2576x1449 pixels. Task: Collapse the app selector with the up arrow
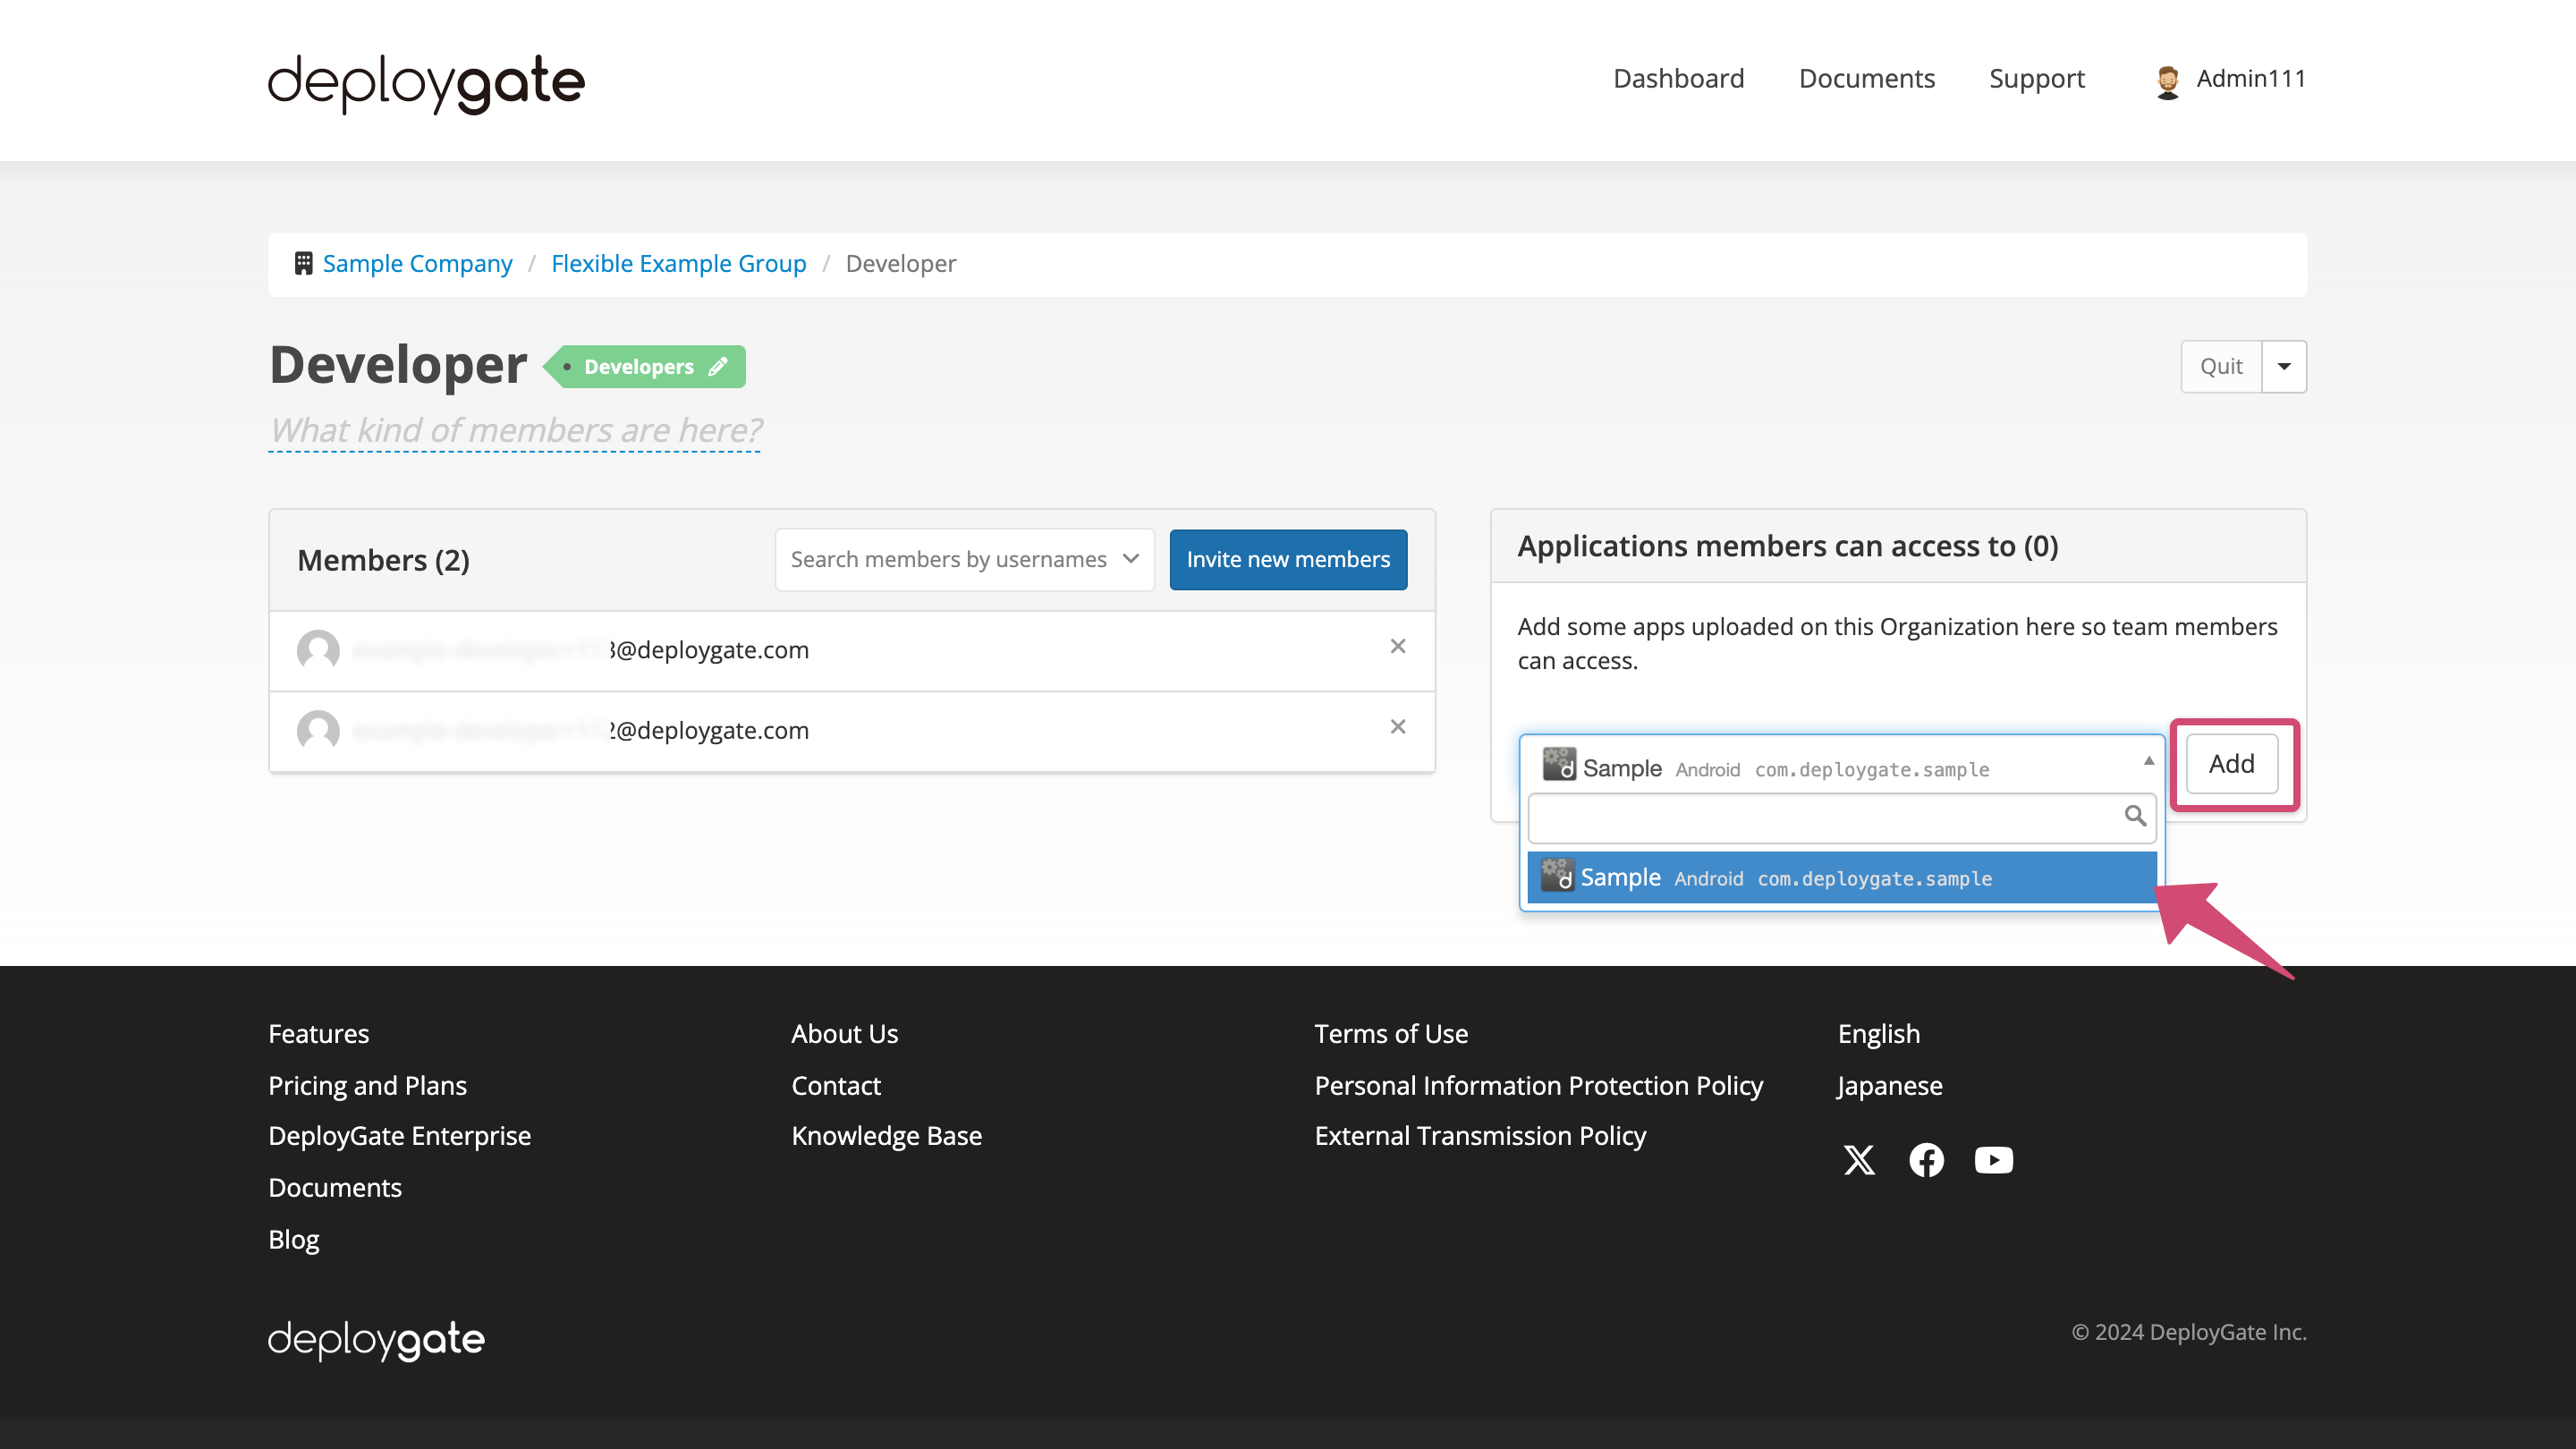click(x=2149, y=762)
